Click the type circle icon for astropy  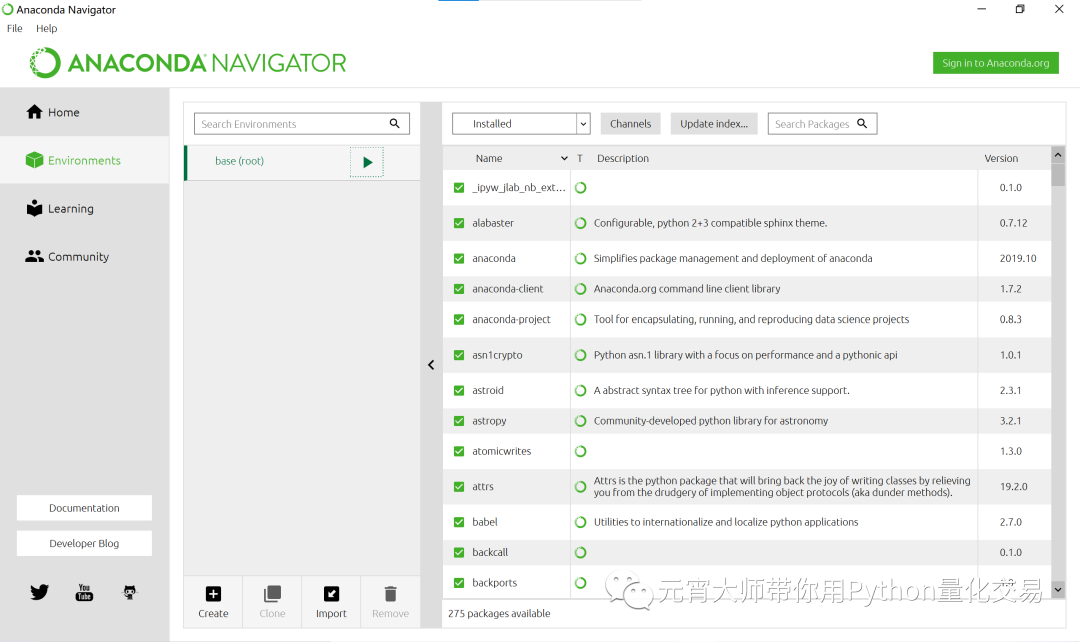581,421
